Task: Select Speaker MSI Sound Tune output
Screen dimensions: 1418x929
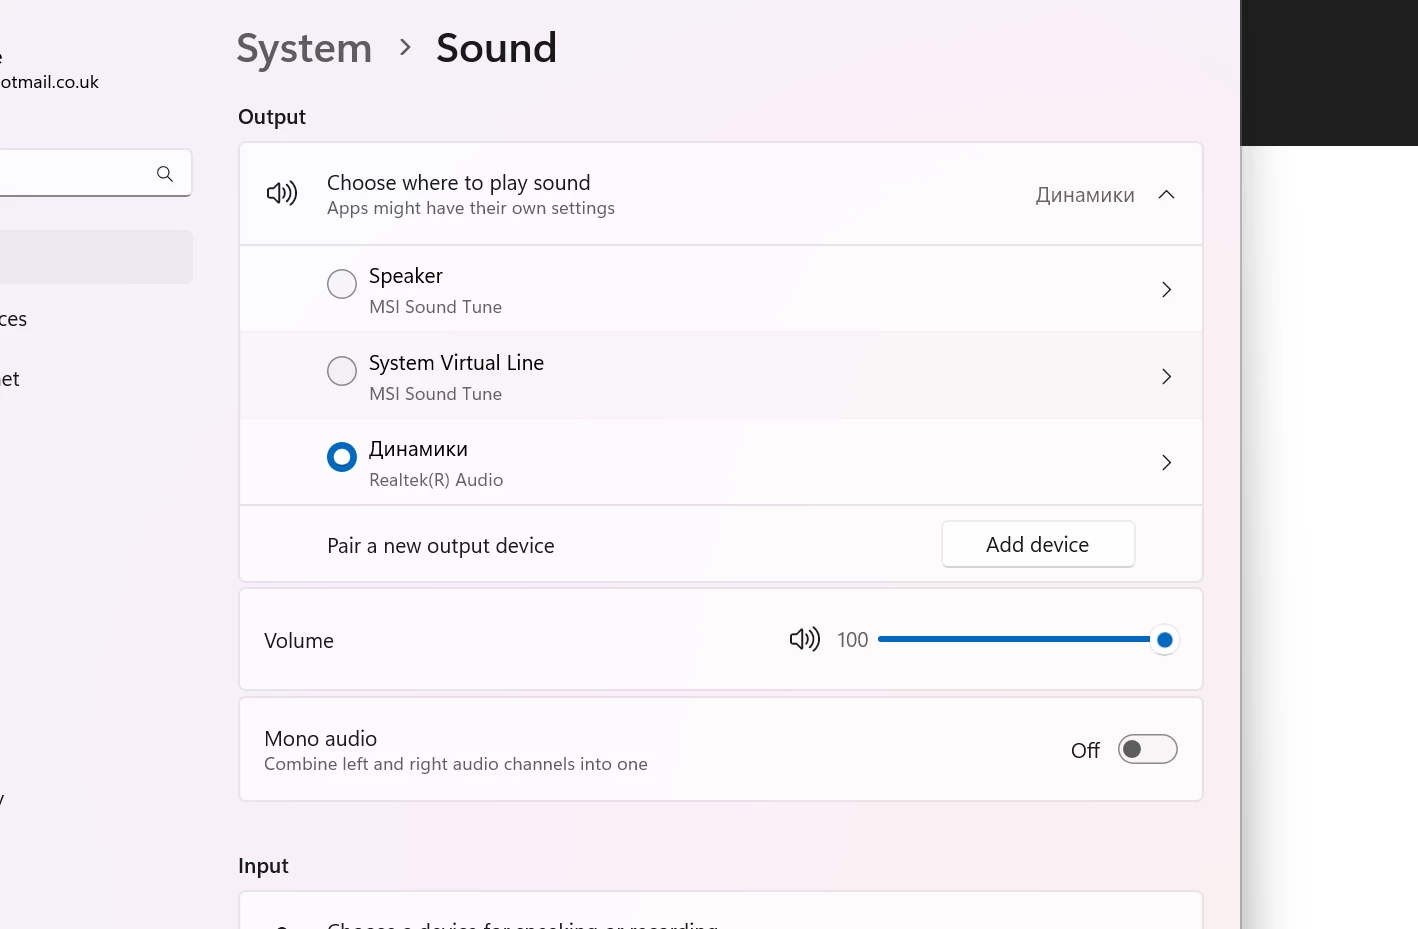Action: [x=342, y=284]
